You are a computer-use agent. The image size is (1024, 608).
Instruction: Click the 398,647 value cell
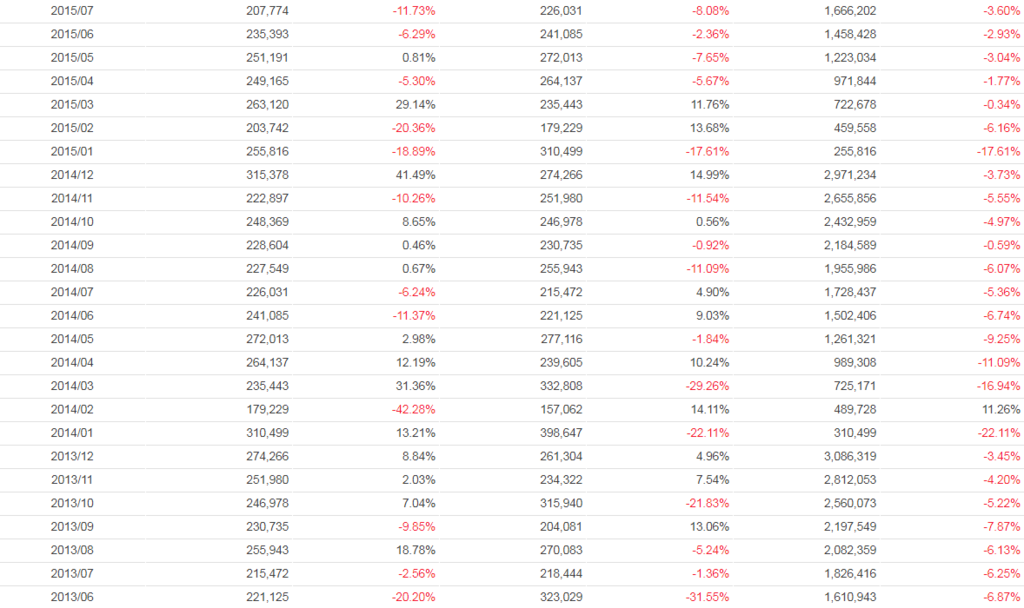(x=560, y=433)
